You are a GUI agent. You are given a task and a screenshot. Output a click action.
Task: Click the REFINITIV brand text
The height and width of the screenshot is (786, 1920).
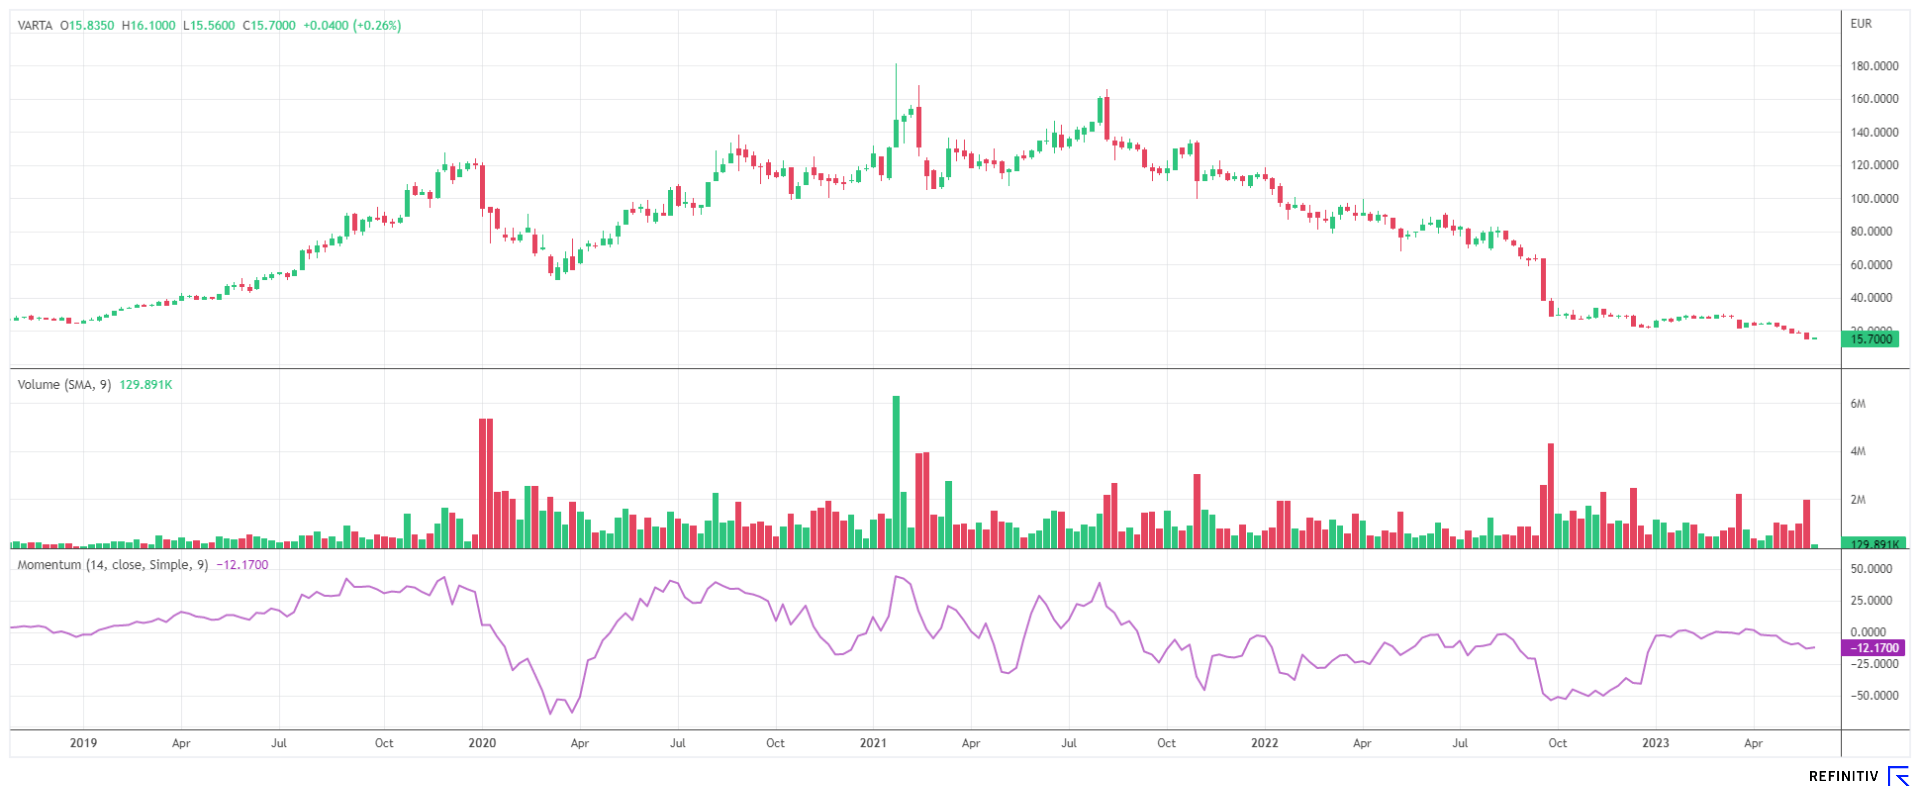pos(1843,777)
